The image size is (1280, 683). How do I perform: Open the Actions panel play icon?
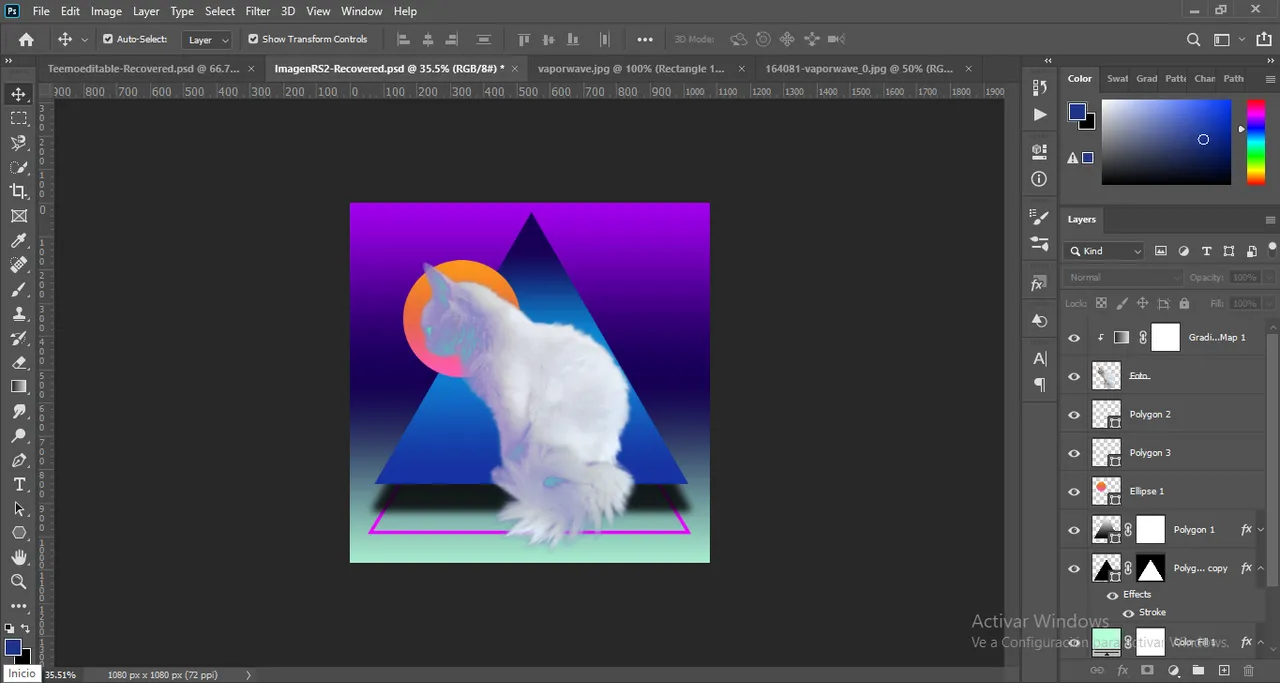click(1040, 115)
